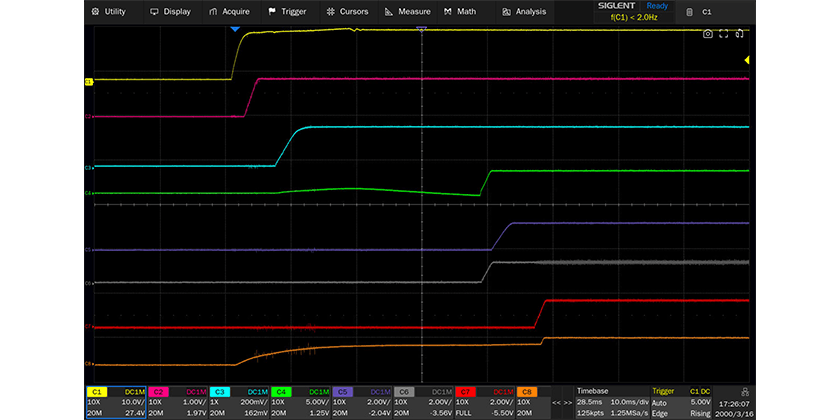Click the left channel scroll arrow (<<)
840x420 pixels.
(556, 401)
